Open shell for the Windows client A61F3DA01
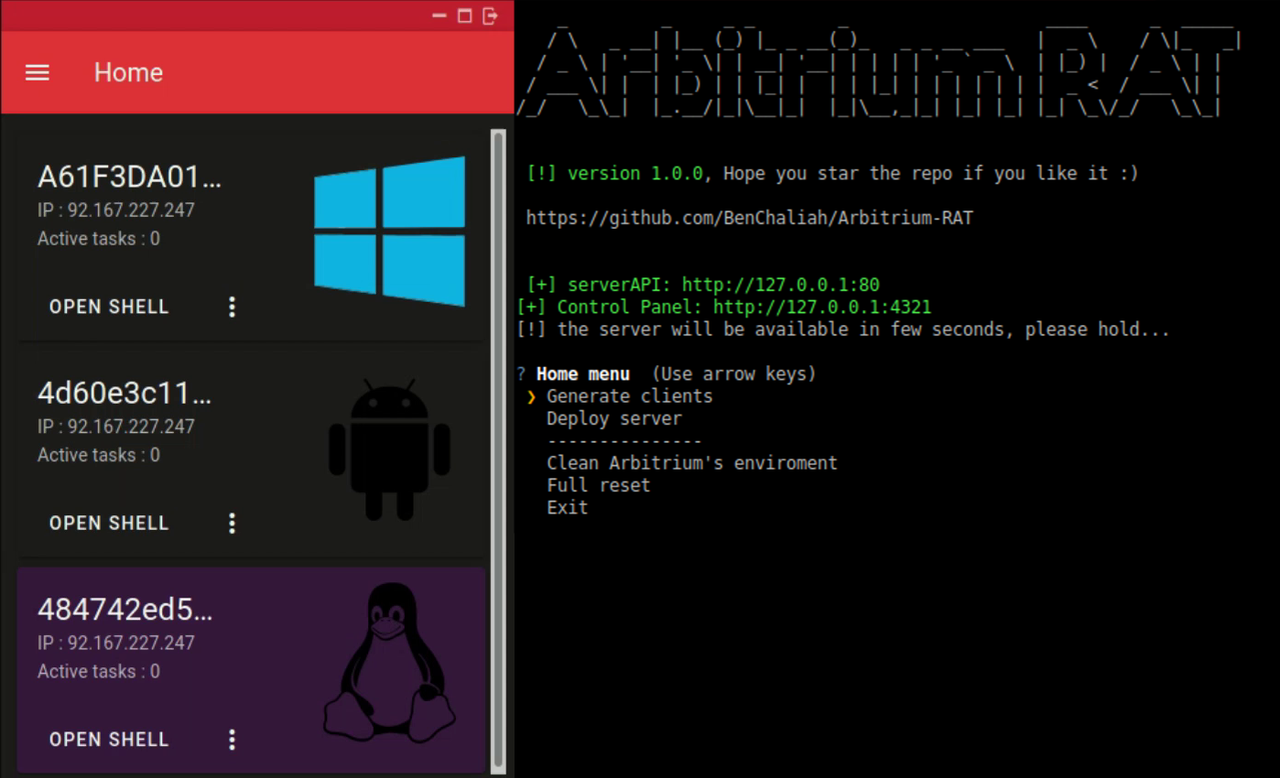Image resolution: width=1280 pixels, height=778 pixels. (x=109, y=307)
